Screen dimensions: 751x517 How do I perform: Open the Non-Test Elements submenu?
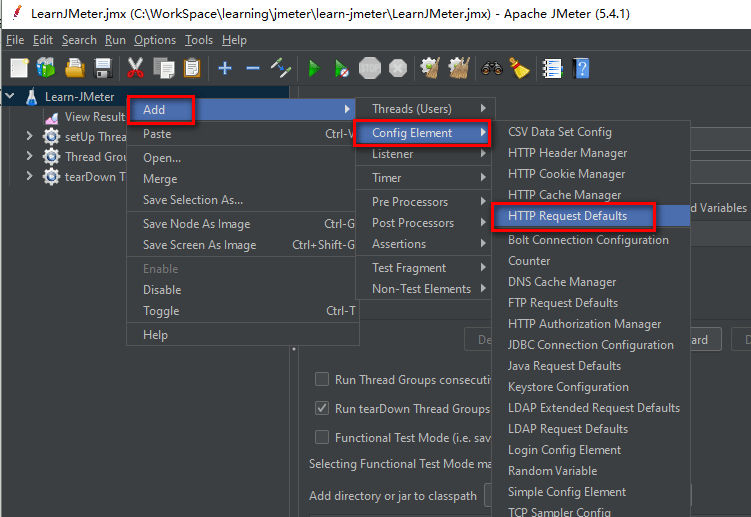pos(423,289)
